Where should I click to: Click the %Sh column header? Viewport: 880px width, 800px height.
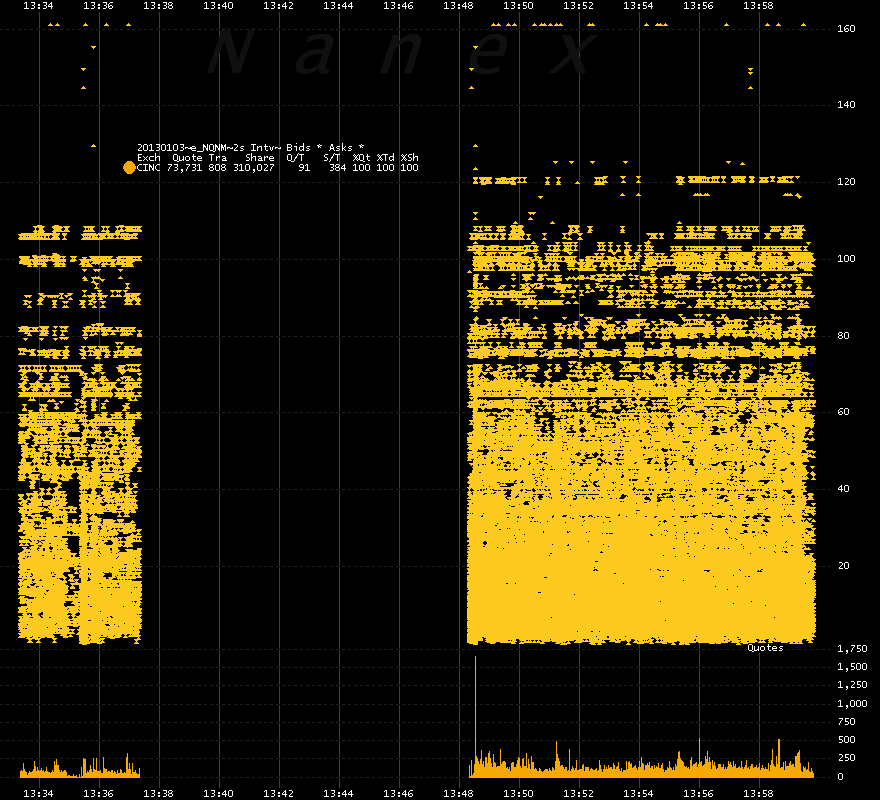tap(410, 158)
